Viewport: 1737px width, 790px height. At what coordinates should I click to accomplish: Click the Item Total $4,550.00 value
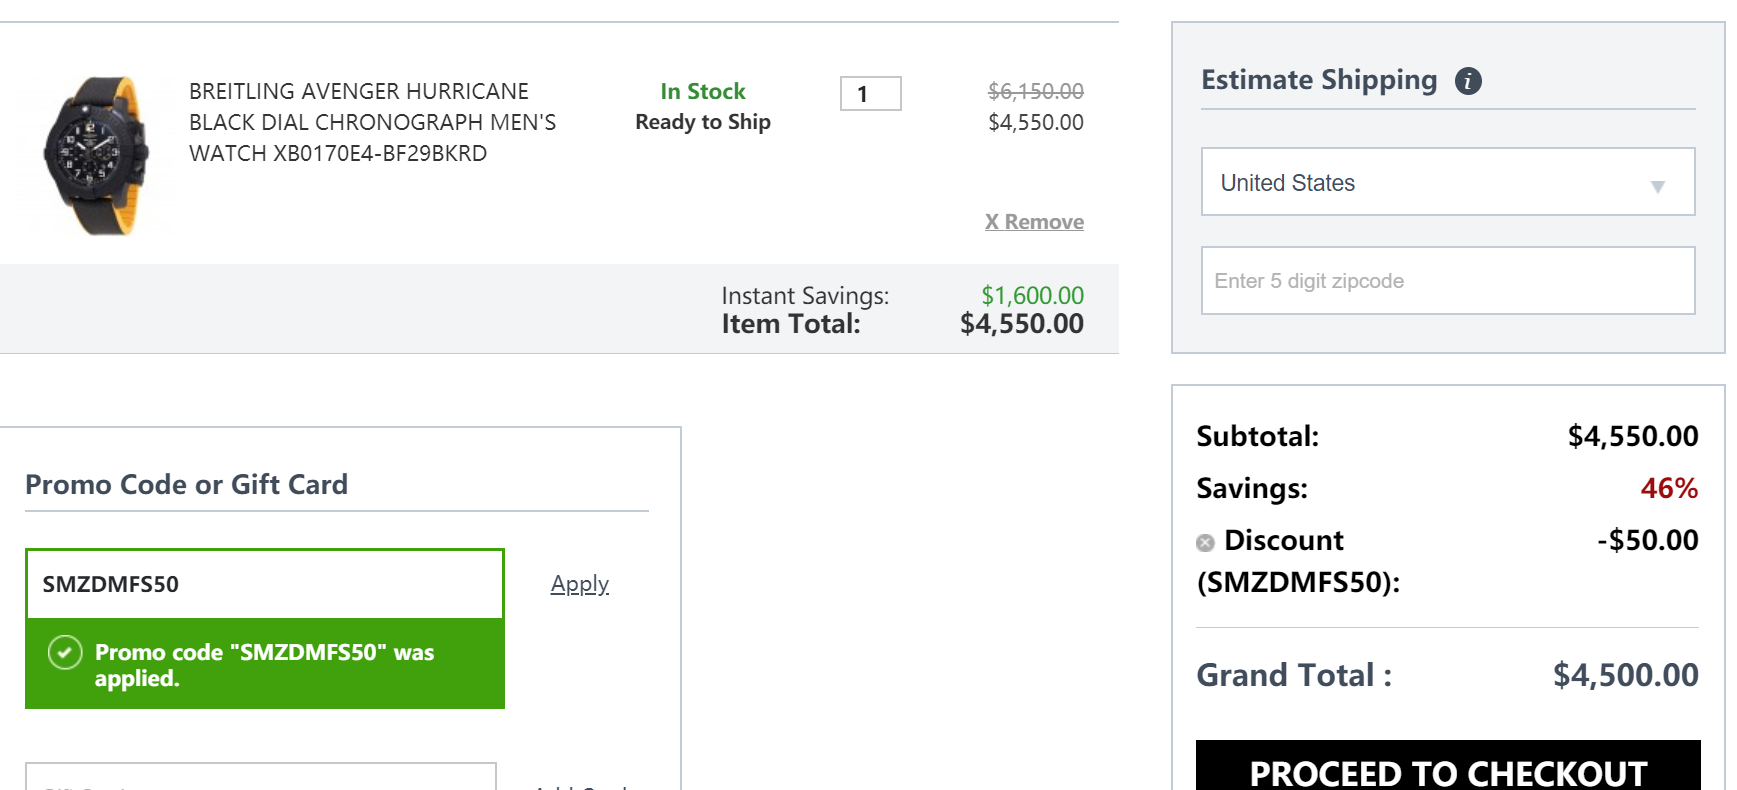(x=1021, y=324)
